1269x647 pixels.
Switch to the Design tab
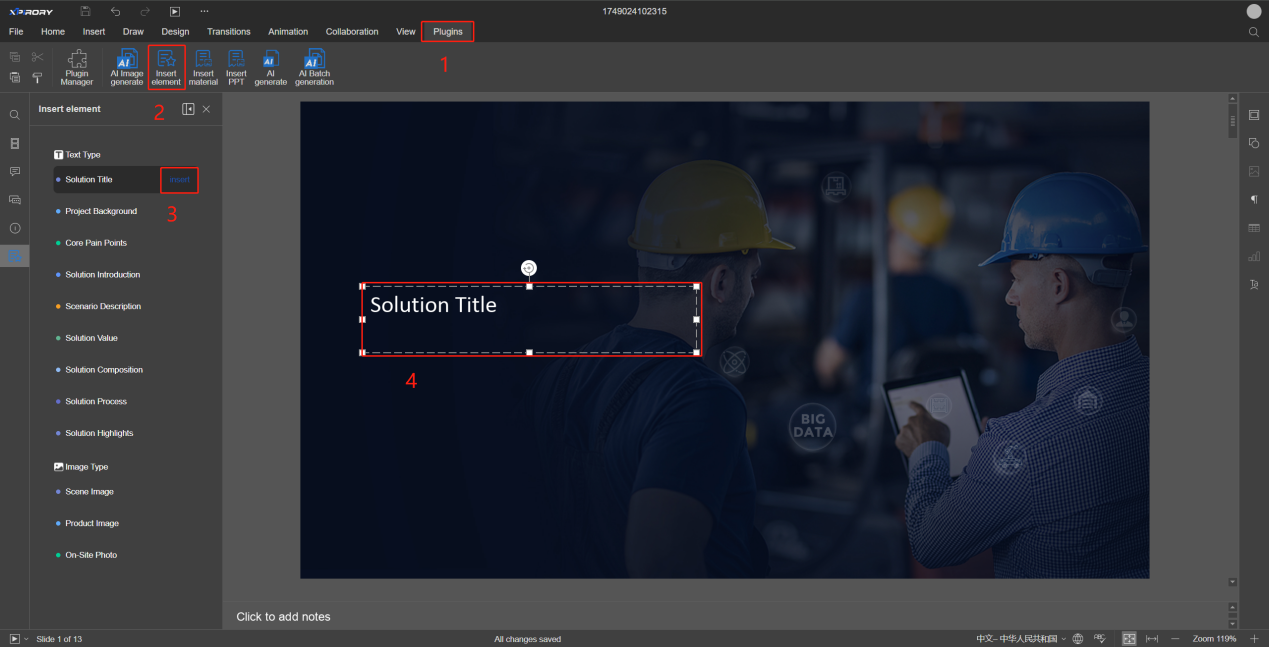coord(175,32)
